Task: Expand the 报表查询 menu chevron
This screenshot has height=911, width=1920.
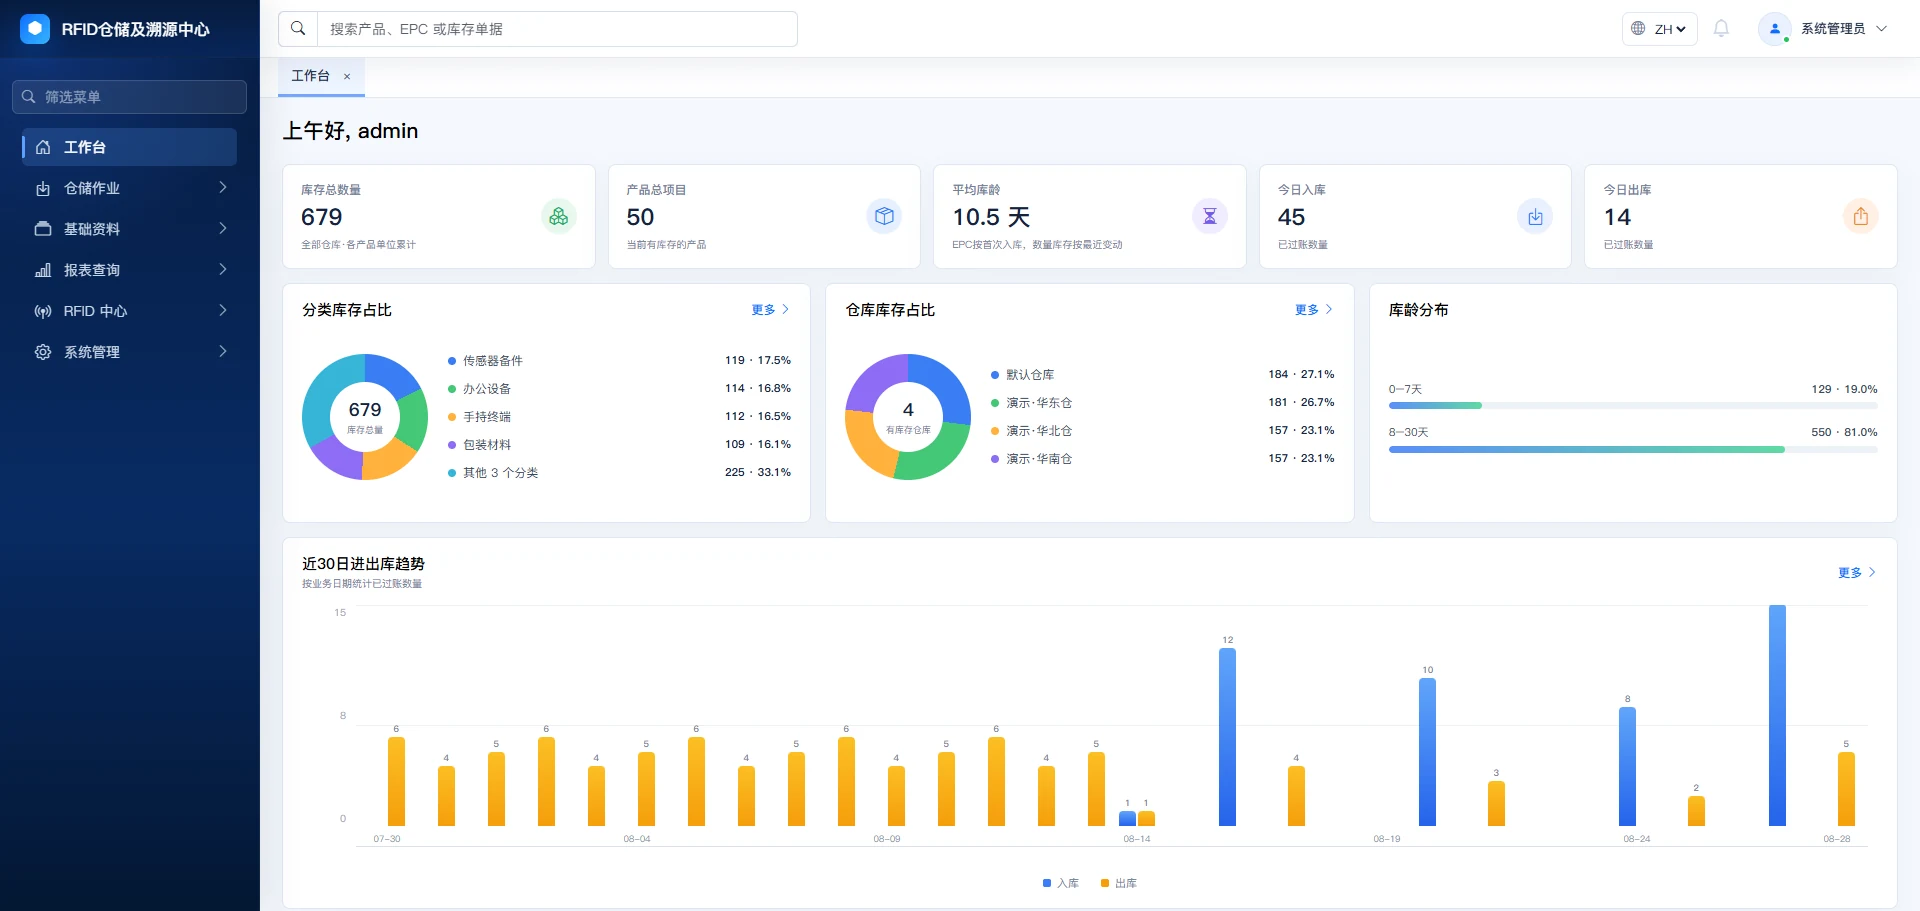Action: 223,269
